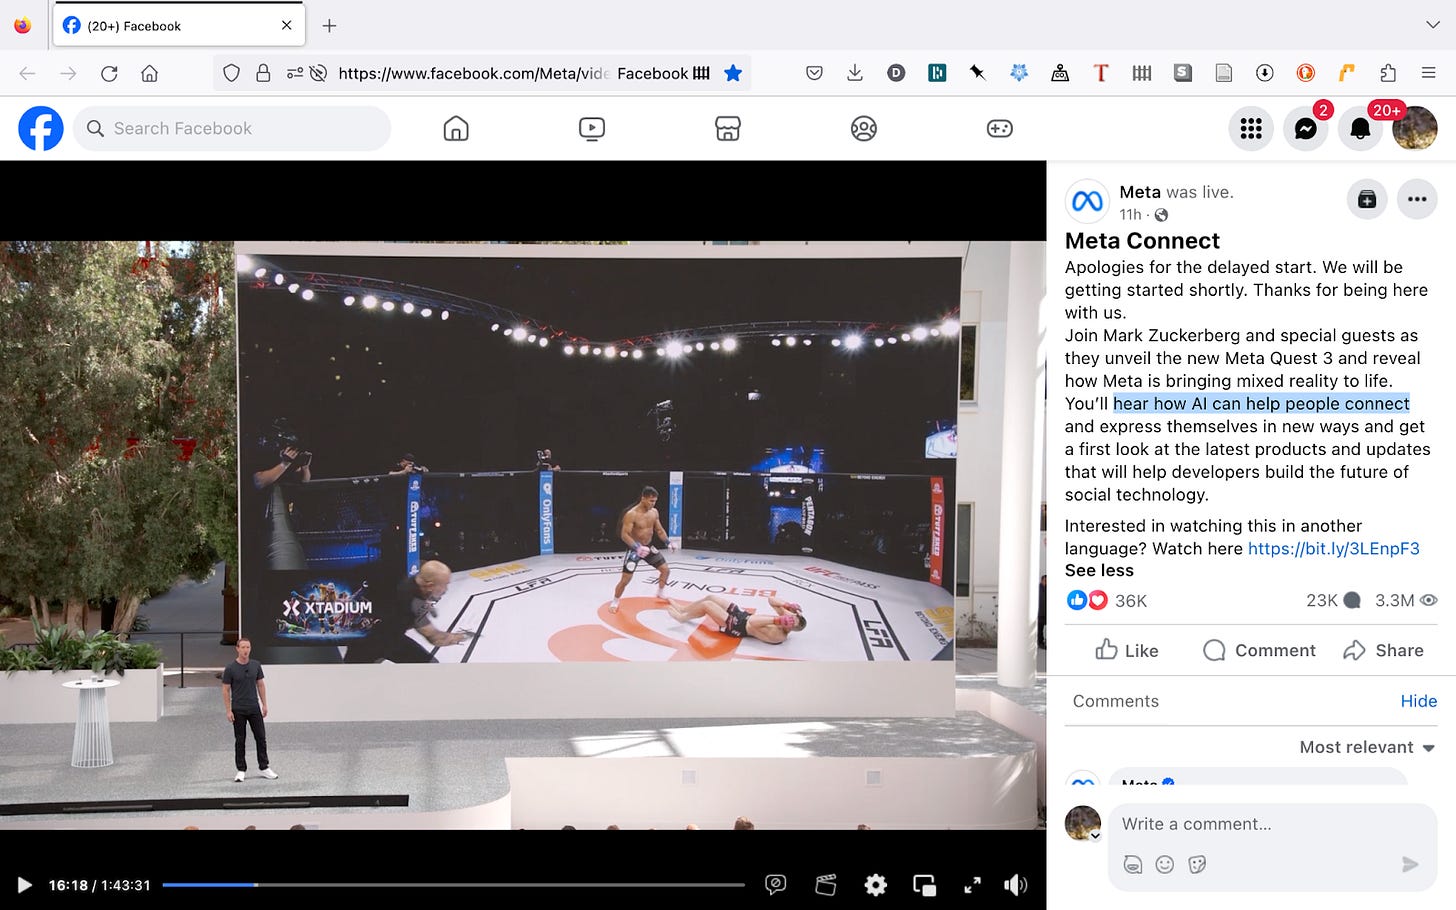The image size is (1456, 910).
Task: Click the 23K comments count
Action: pos(1333,601)
